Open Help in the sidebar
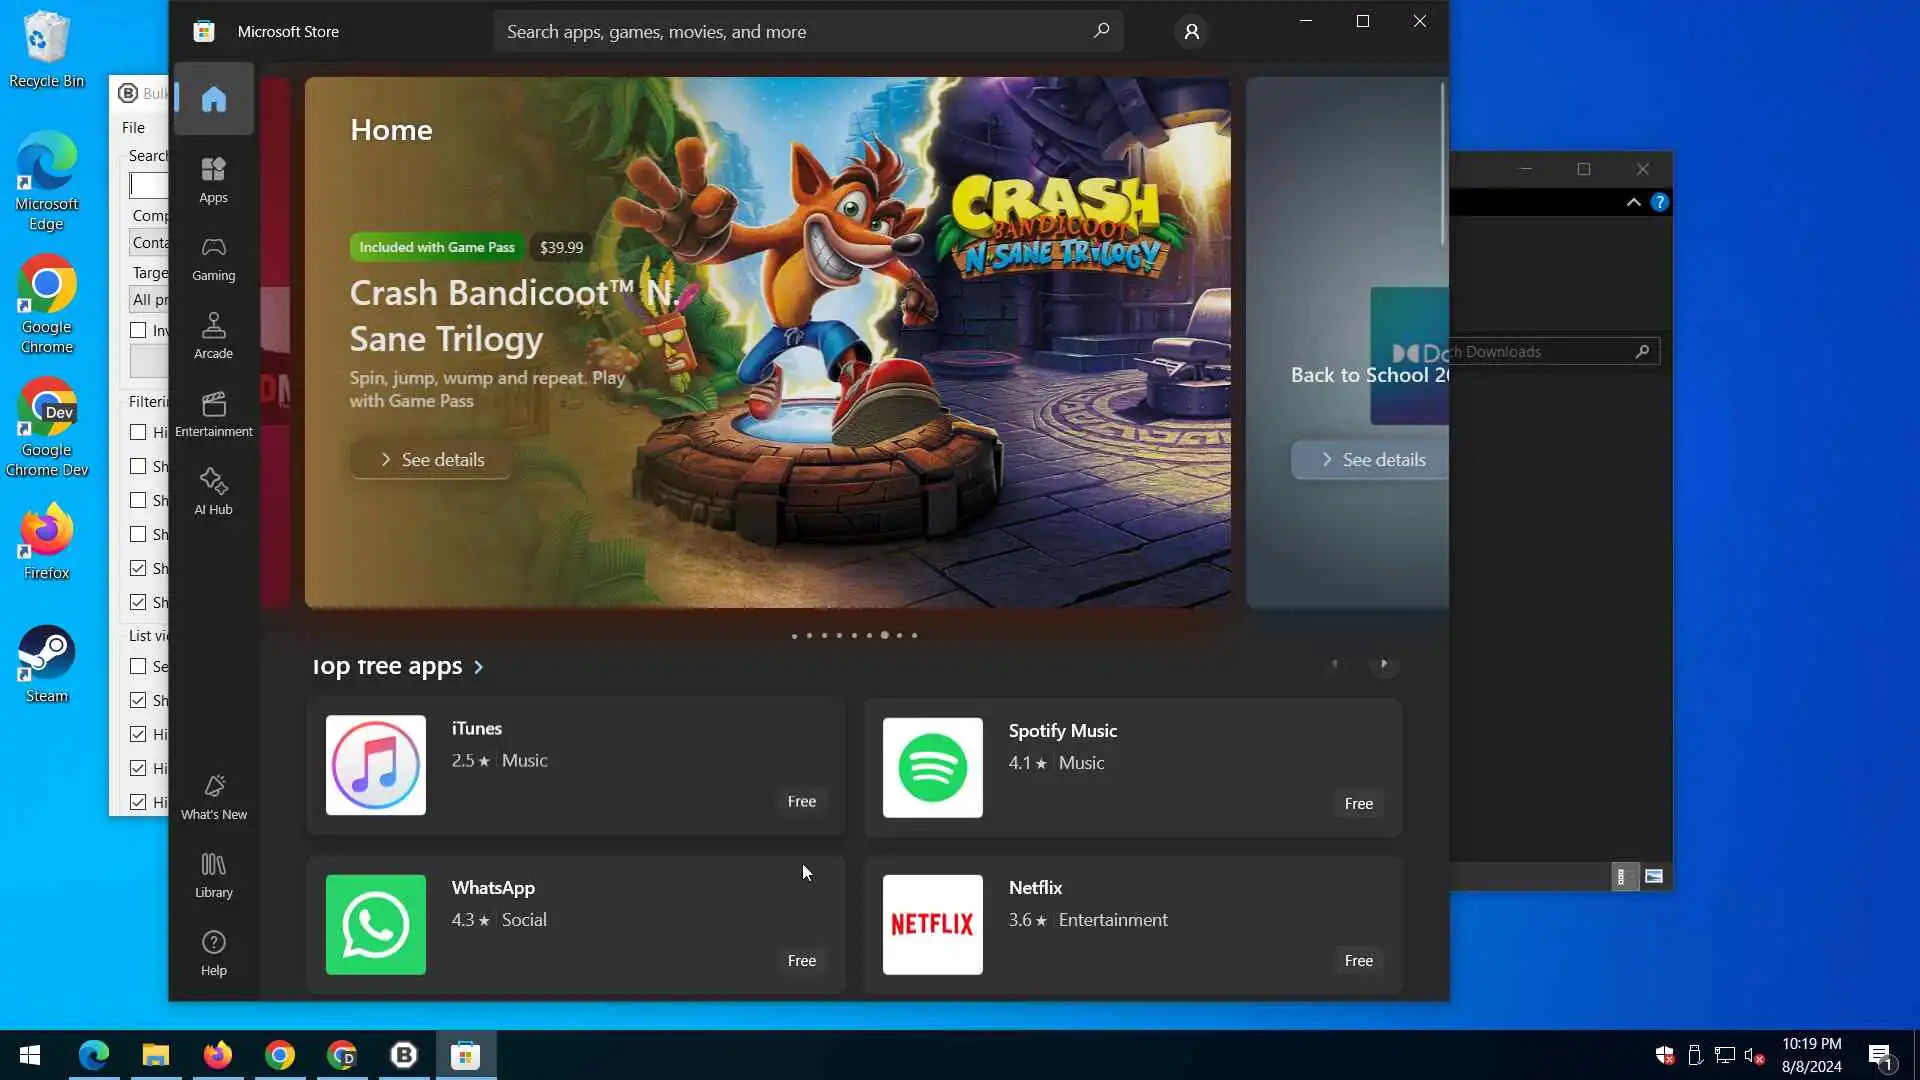Viewport: 1920px width, 1080px height. [213, 953]
